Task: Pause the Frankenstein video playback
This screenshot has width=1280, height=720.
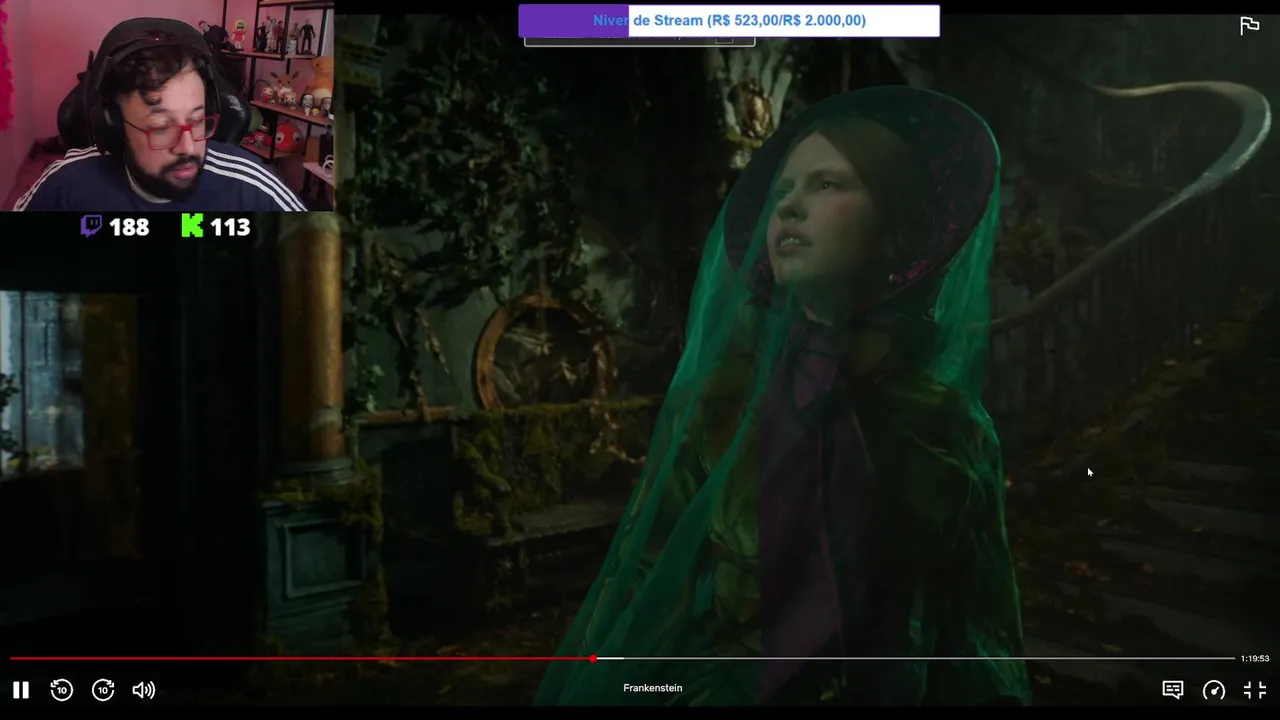Action: 20,690
